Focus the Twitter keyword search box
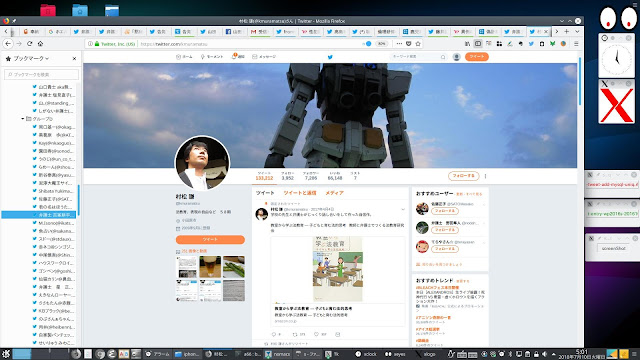This screenshot has width=640, height=360. 418,57
